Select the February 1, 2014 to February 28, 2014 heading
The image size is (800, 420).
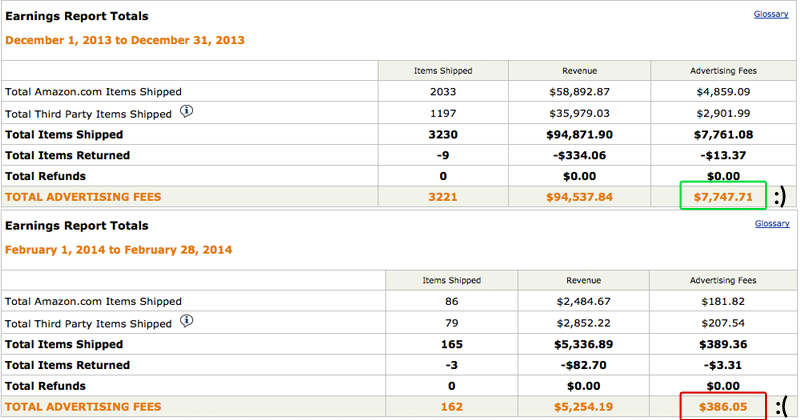click(x=118, y=250)
